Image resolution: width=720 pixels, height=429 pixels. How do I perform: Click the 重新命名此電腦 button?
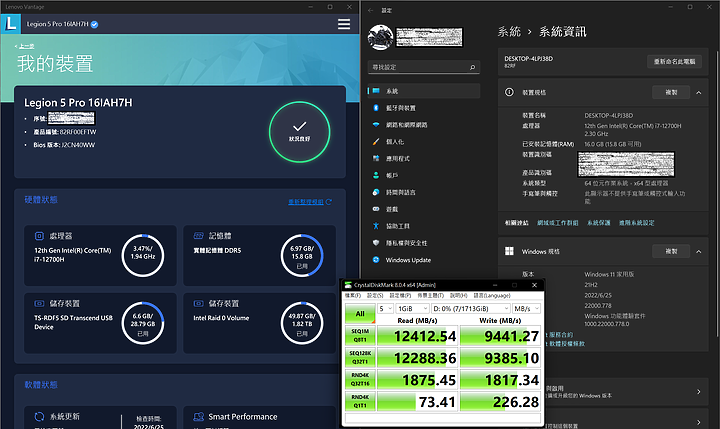pos(674,61)
